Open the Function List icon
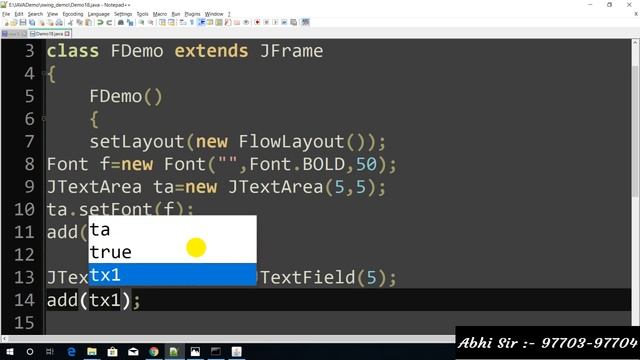The height and width of the screenshot is (360, 640). 228,22
